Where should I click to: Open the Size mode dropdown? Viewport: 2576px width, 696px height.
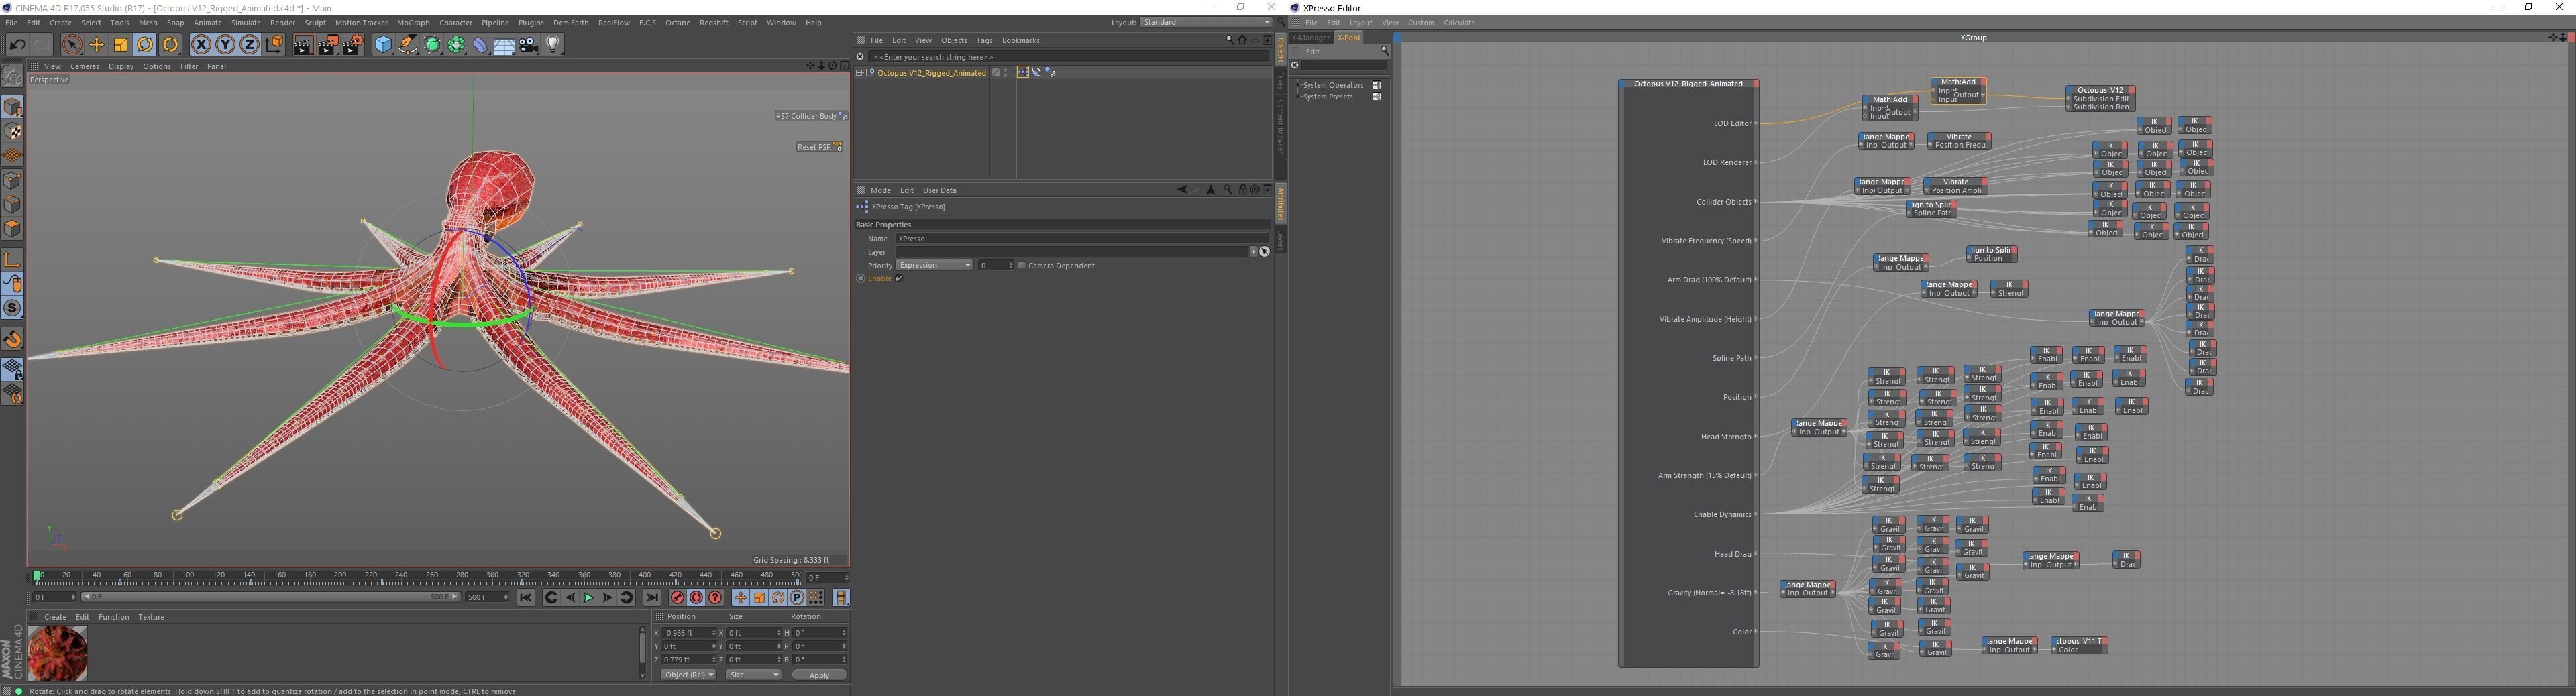[753, 675]
